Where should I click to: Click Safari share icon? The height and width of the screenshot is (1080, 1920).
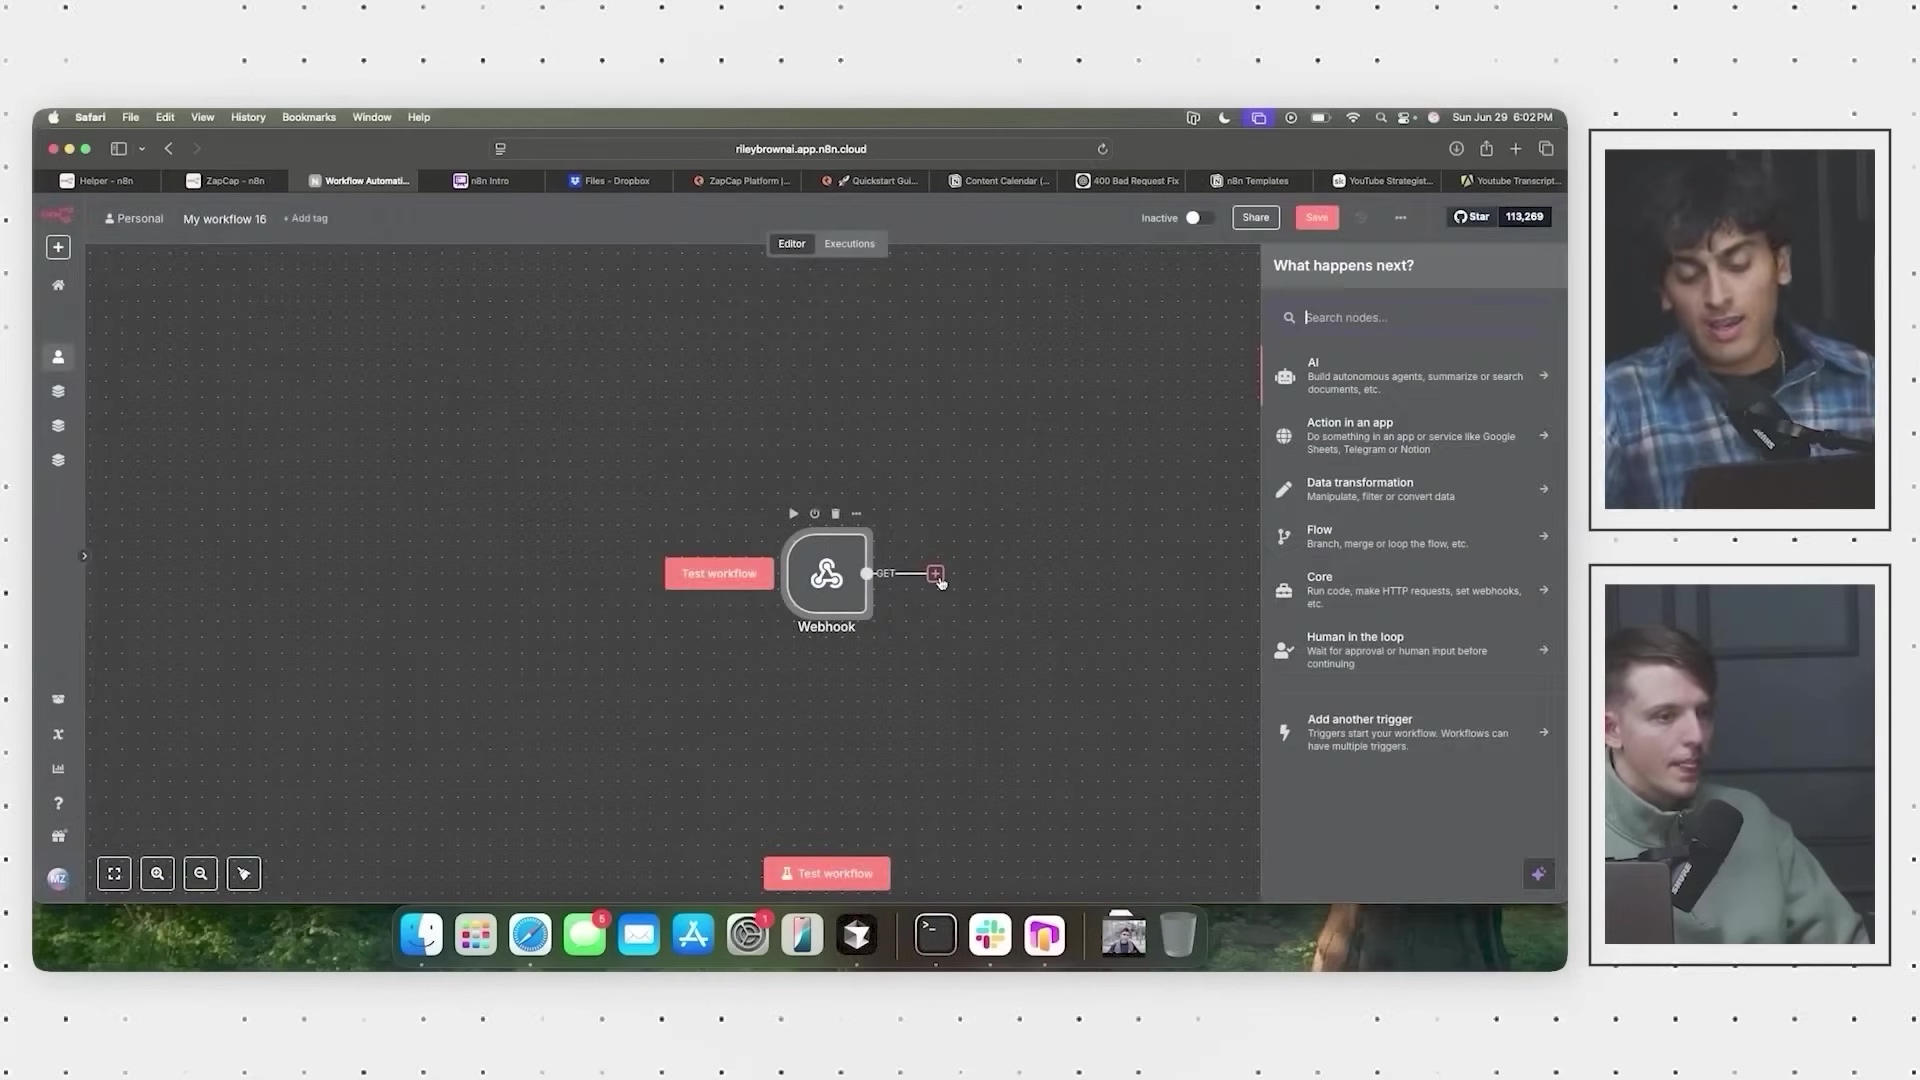[1486, 148]
